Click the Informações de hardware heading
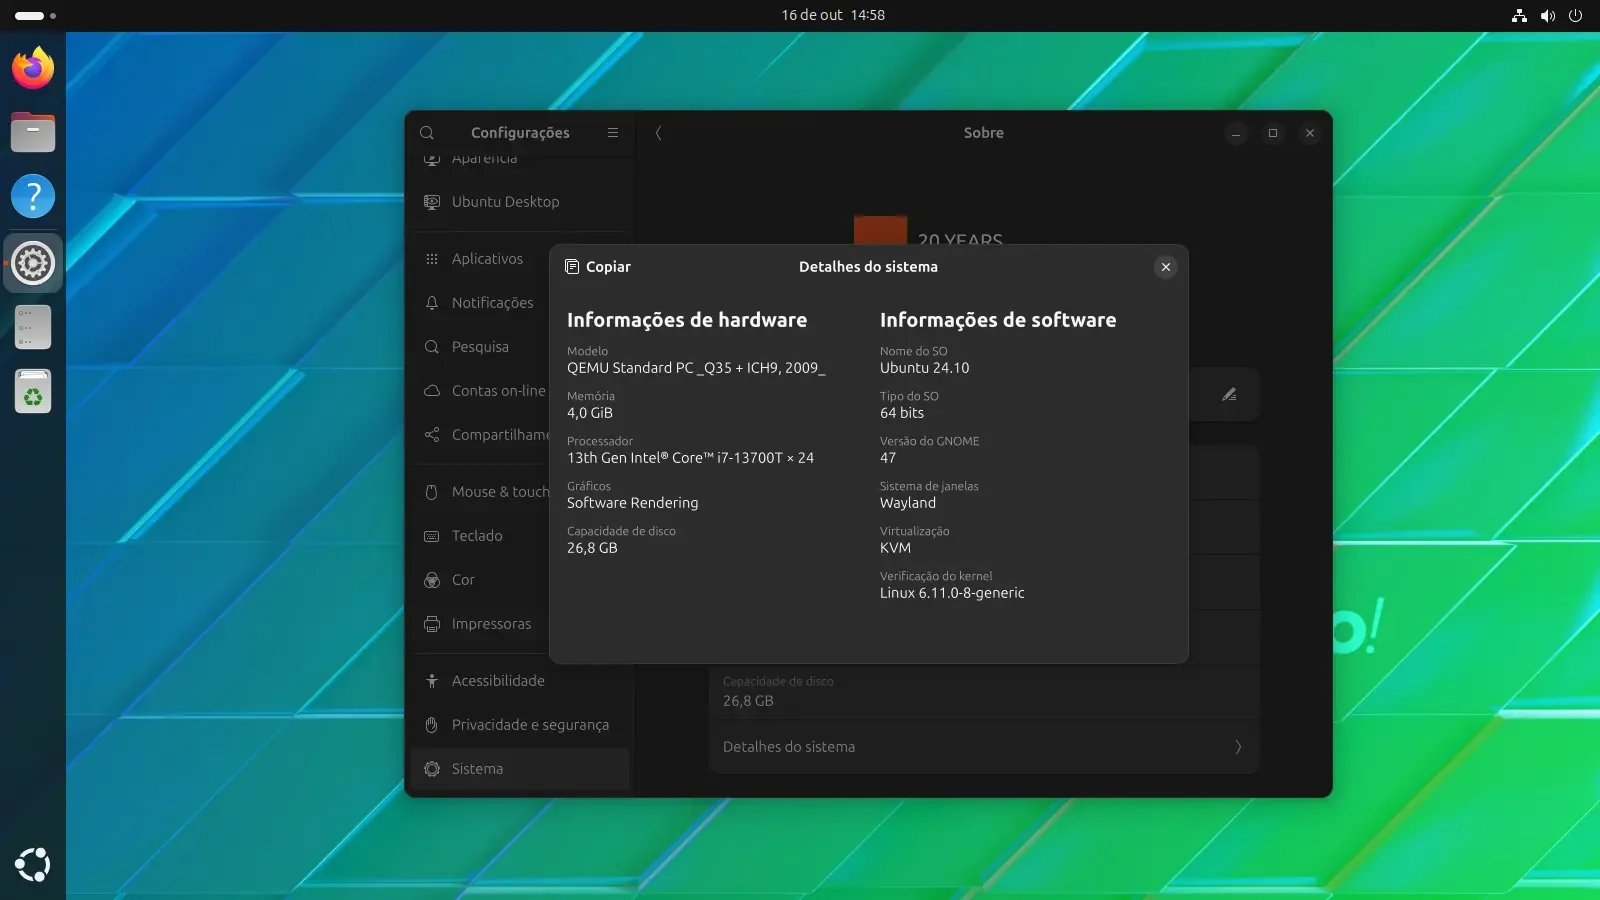Screen dimensions: 1600x900 tap(687, 320)
